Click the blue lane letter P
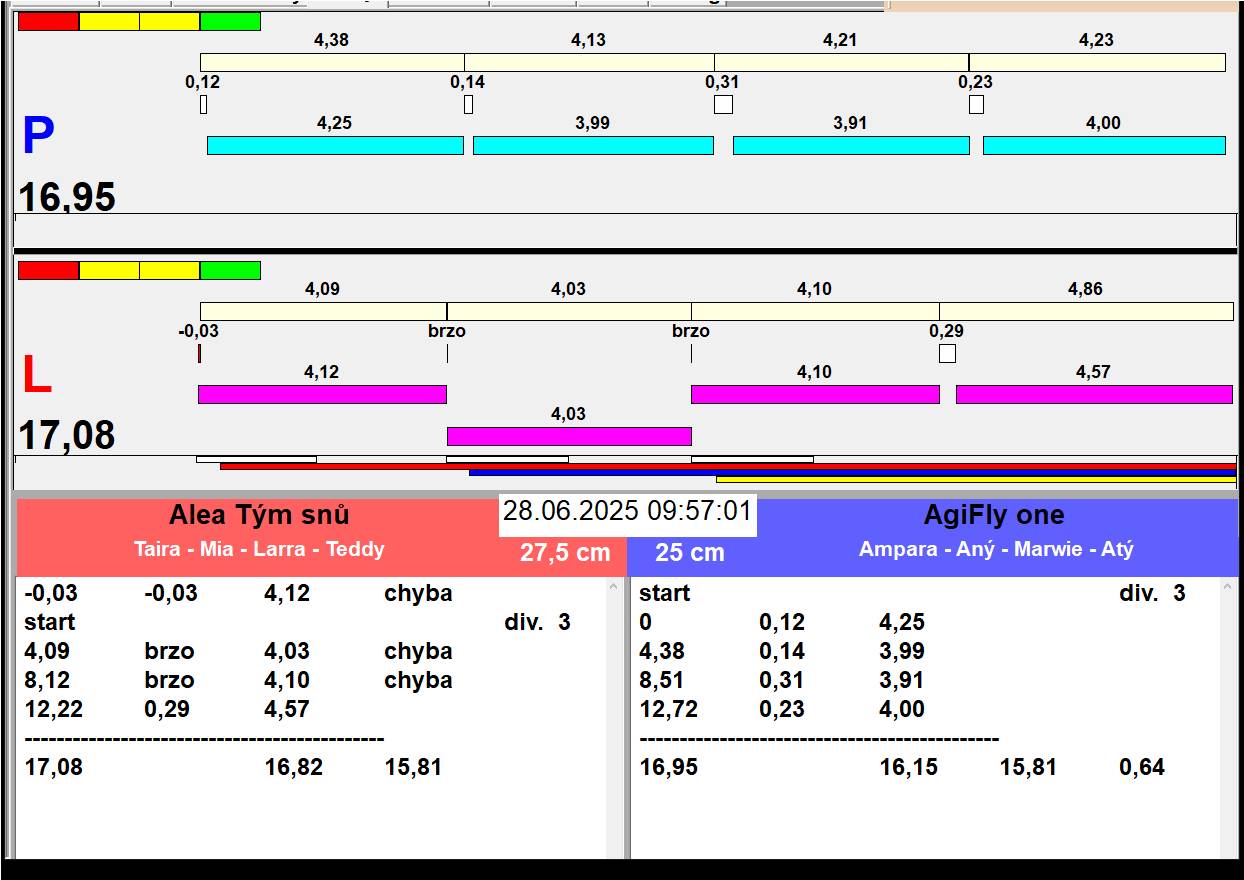 (38, 137)
